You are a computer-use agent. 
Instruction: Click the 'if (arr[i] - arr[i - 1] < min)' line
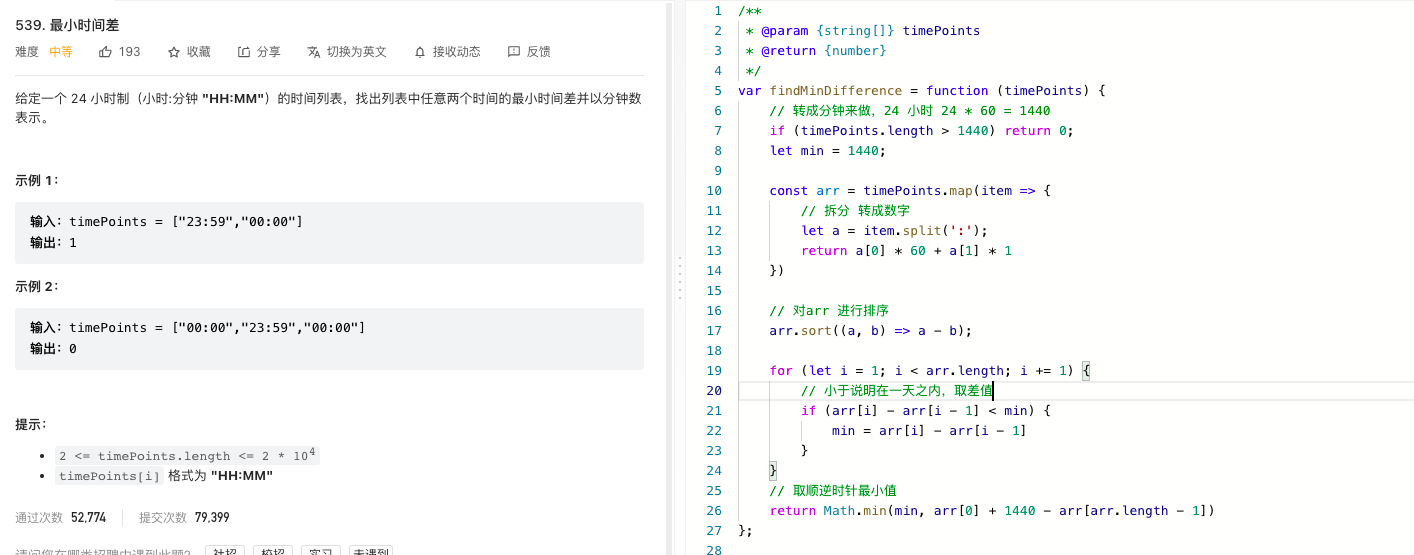[x=926, y=410]
